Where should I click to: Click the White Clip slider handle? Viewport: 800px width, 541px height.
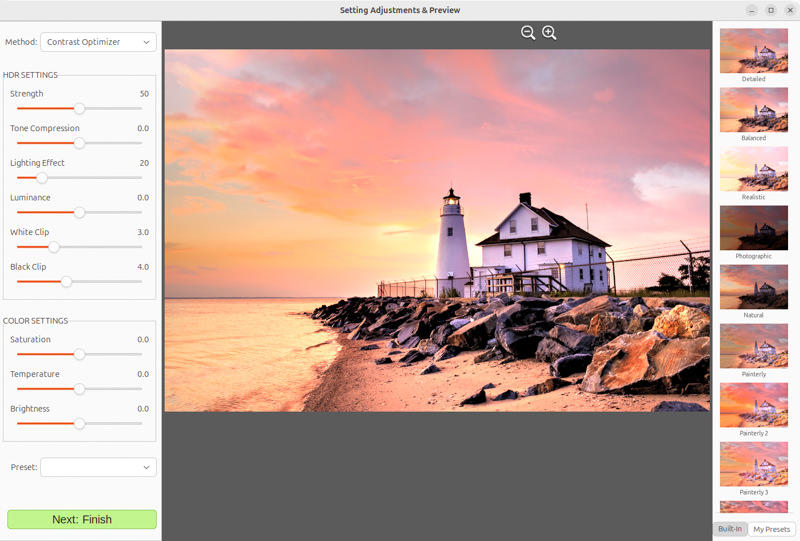(54, 247)
